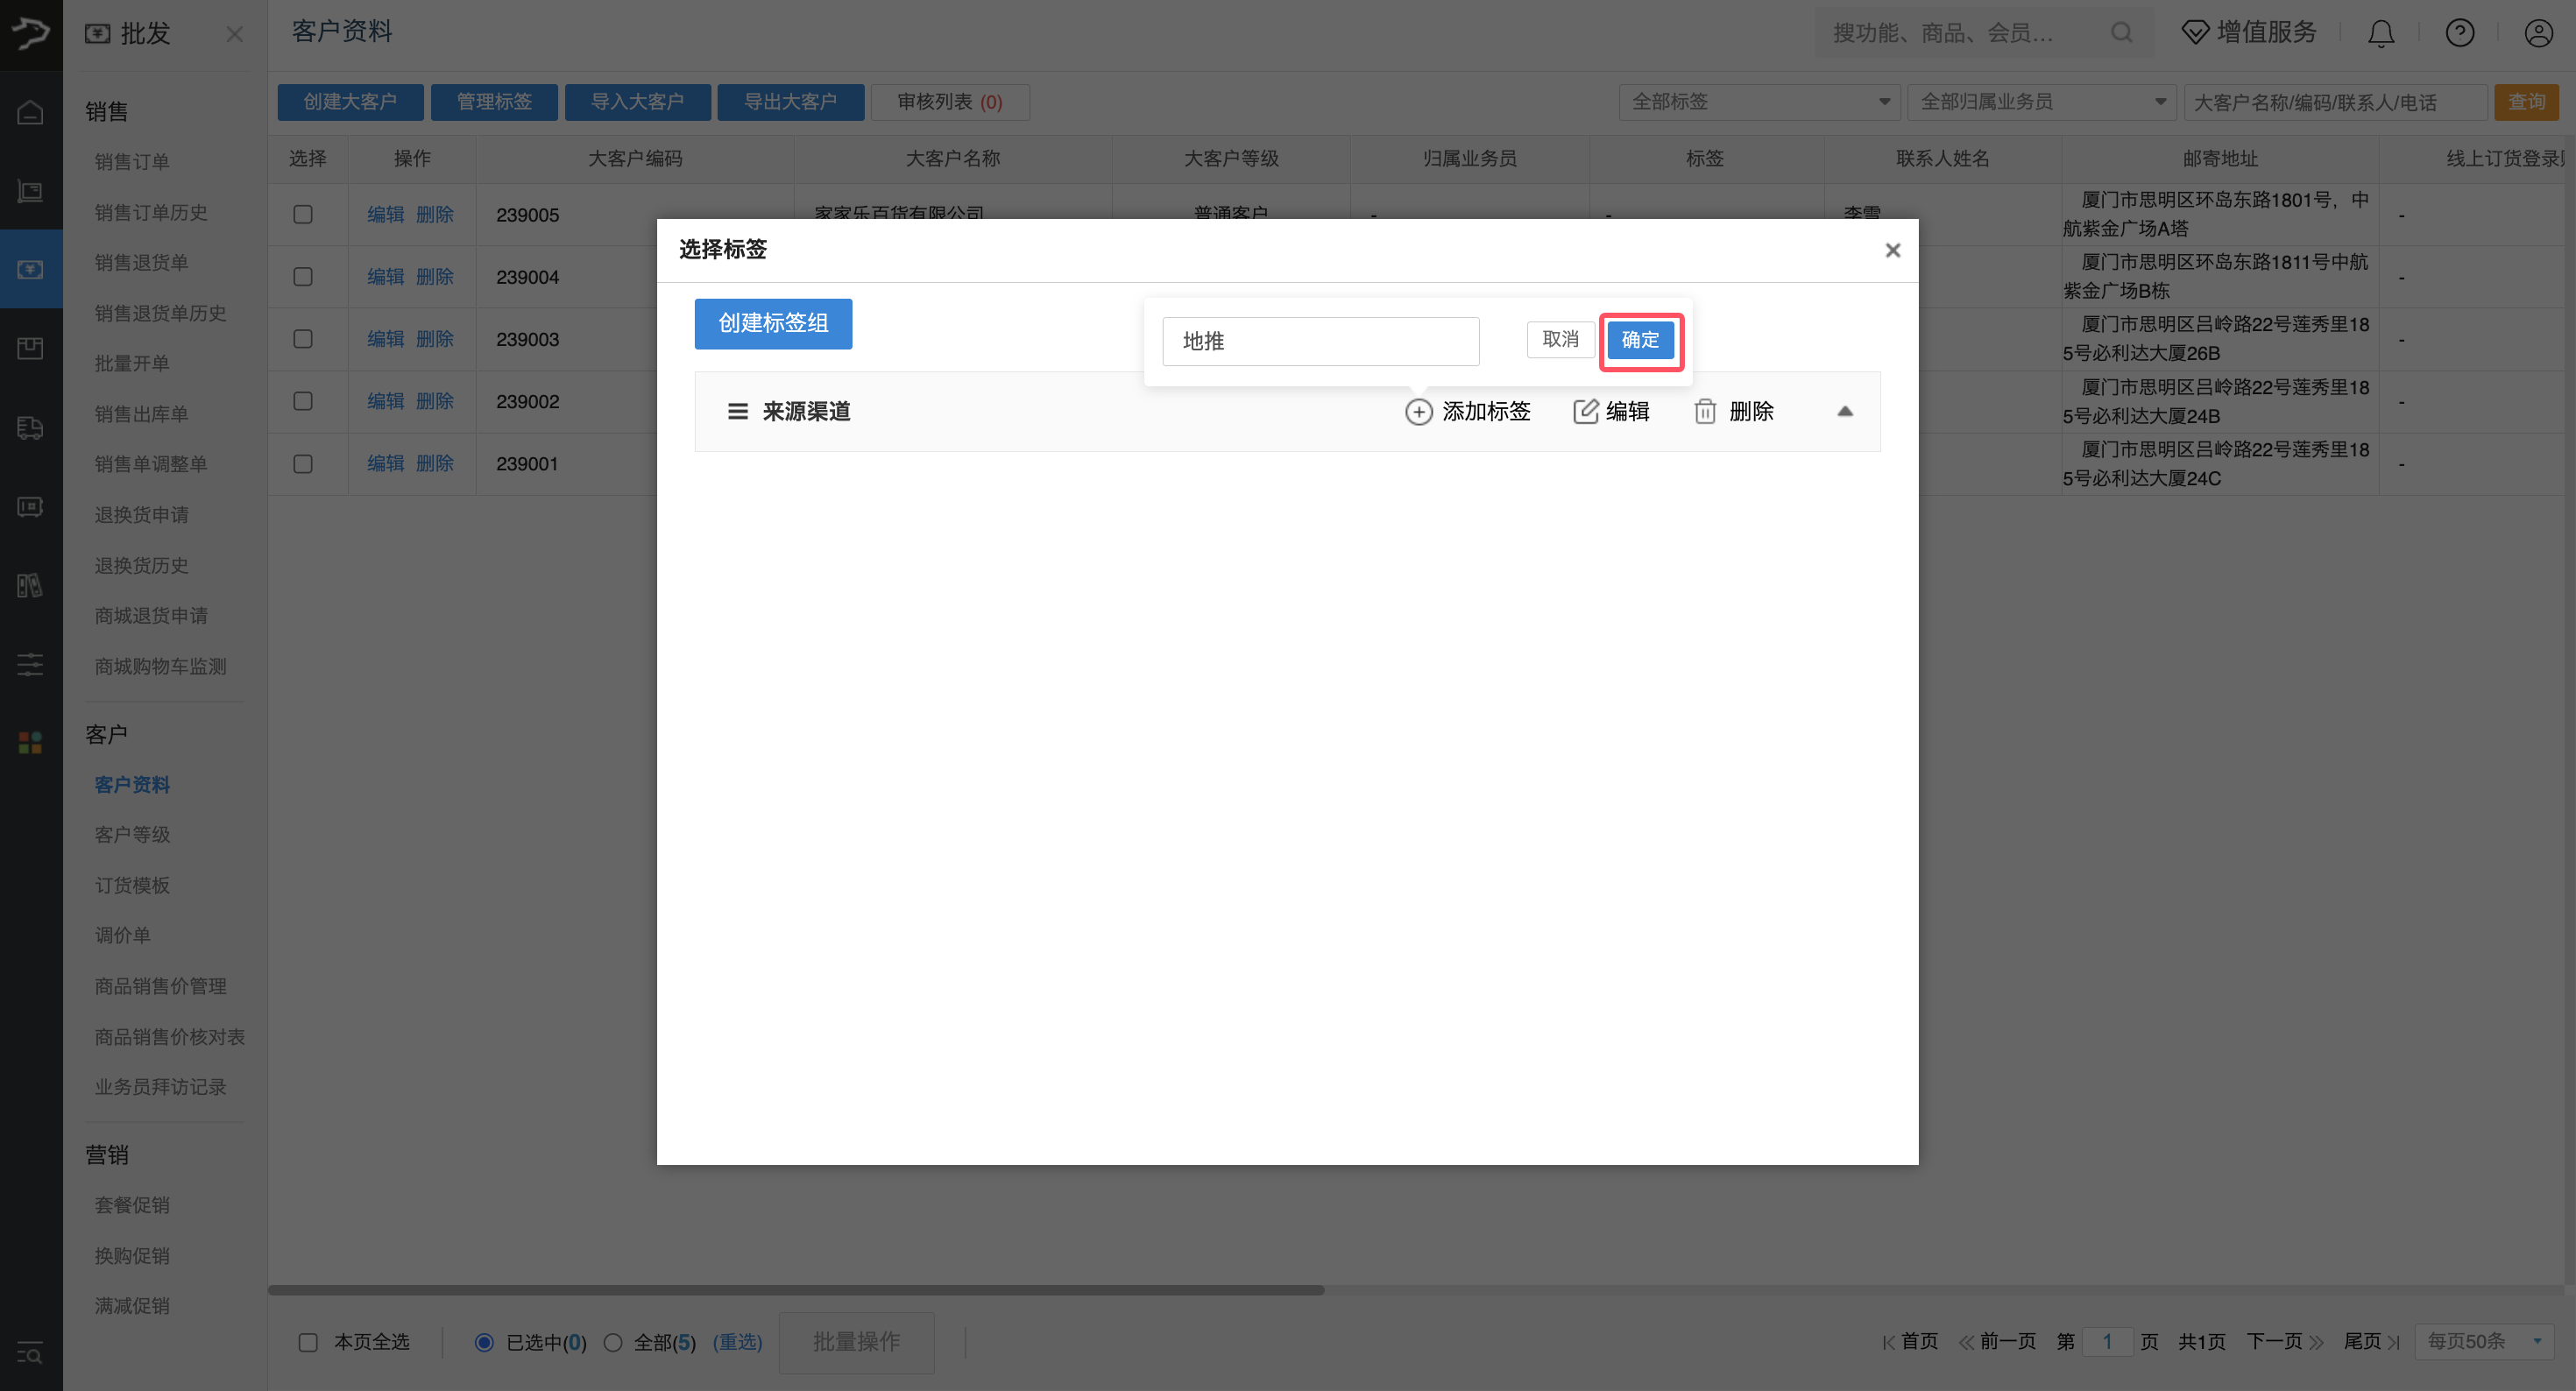Open 客户等级 in the sidebar menu

(132, 834)
